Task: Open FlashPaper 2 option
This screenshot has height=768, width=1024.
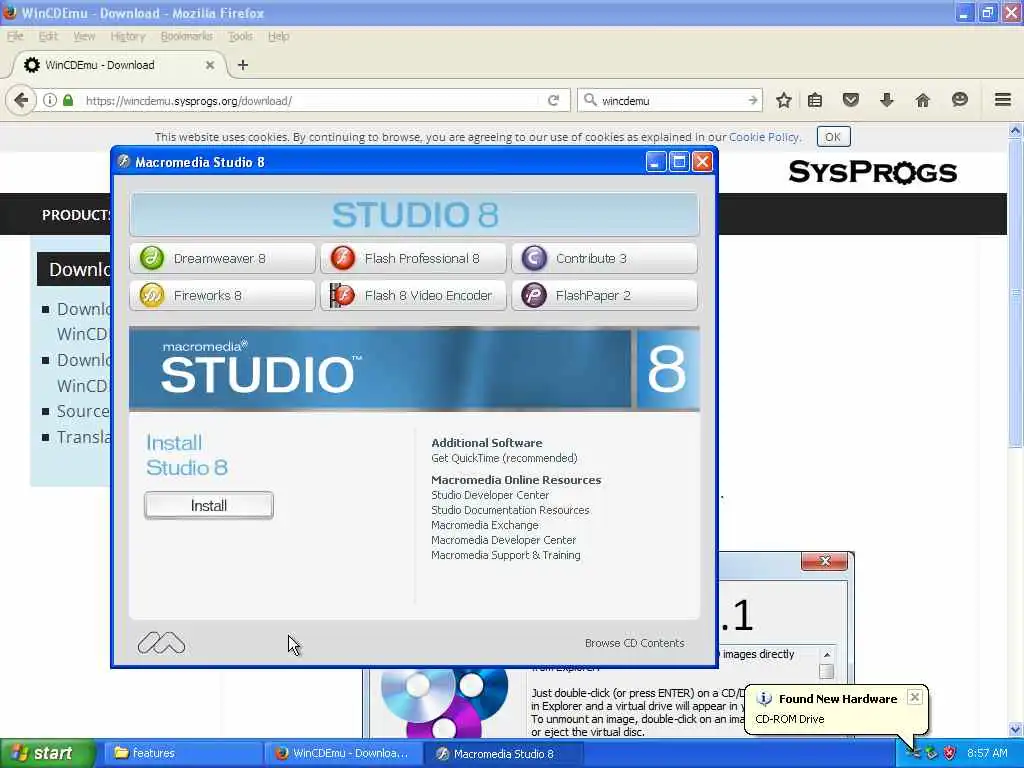Action: tap(605, 296)
